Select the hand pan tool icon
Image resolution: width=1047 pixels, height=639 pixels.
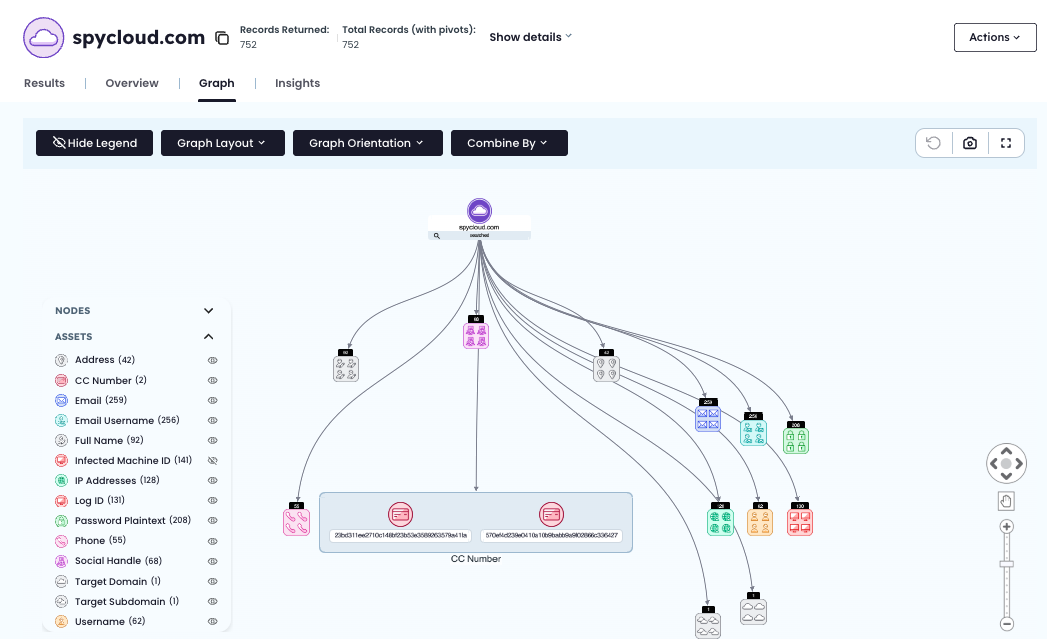(x=1006, y=500)
